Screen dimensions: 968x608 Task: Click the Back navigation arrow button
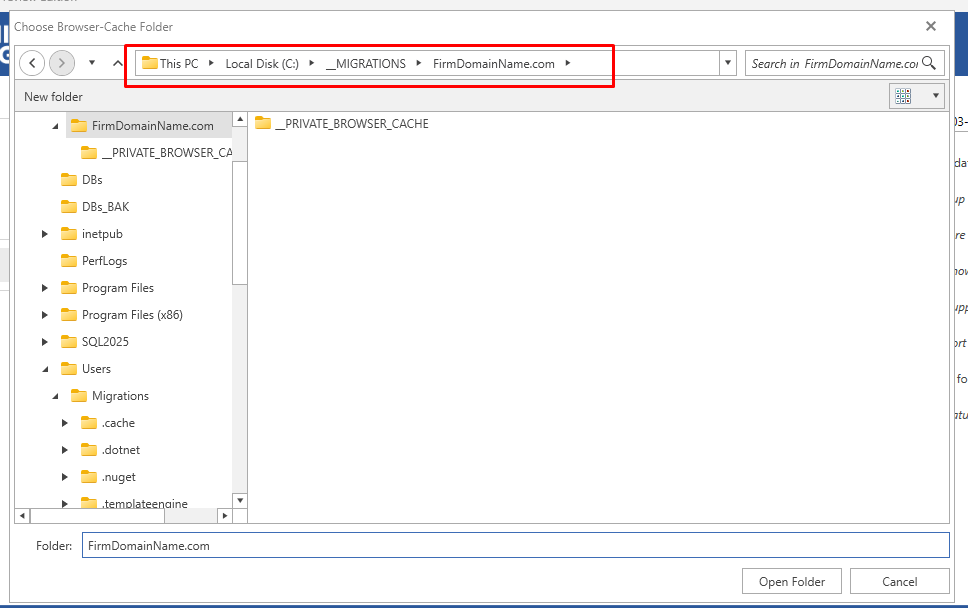tap(32, 63)
